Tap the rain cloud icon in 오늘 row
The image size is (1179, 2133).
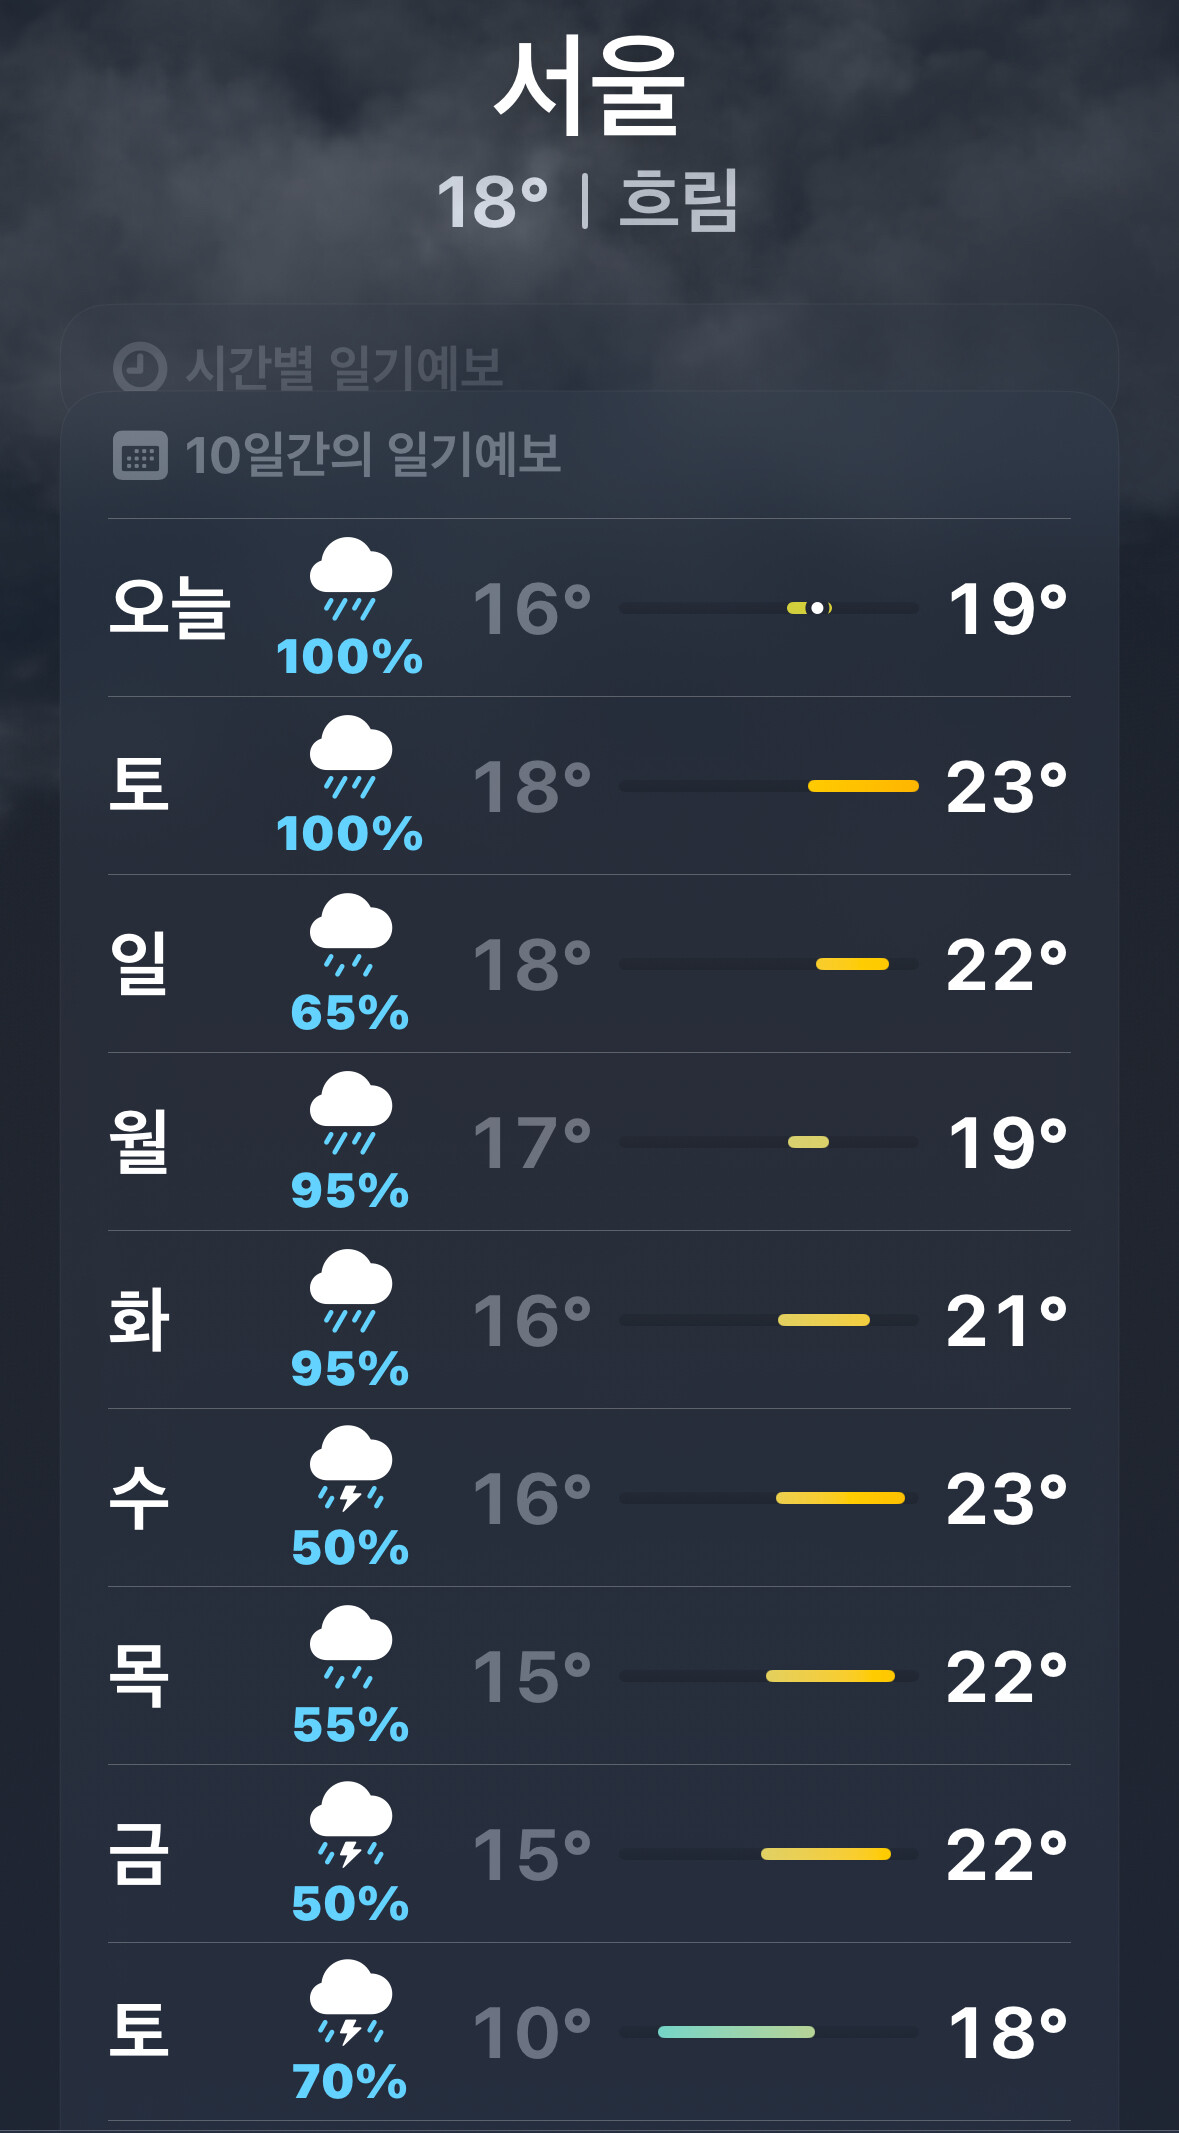click(x=350, y=579)
